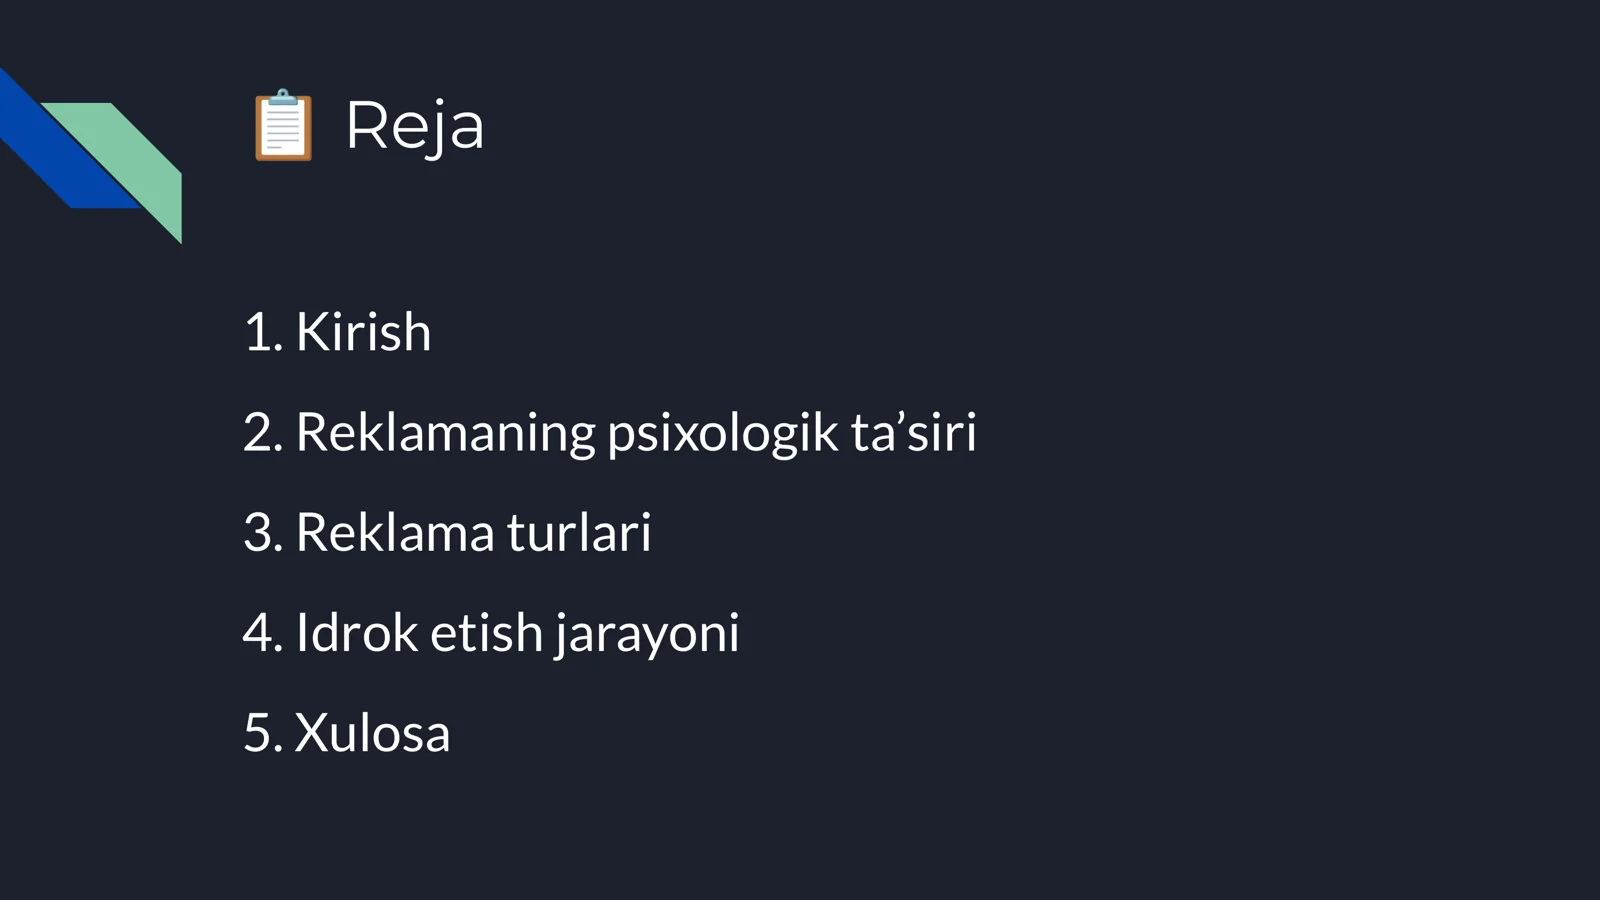Click the number "4." in the list
Image resolution: width=1600 pixels, height=900 pixels.
tap(263, 632)
